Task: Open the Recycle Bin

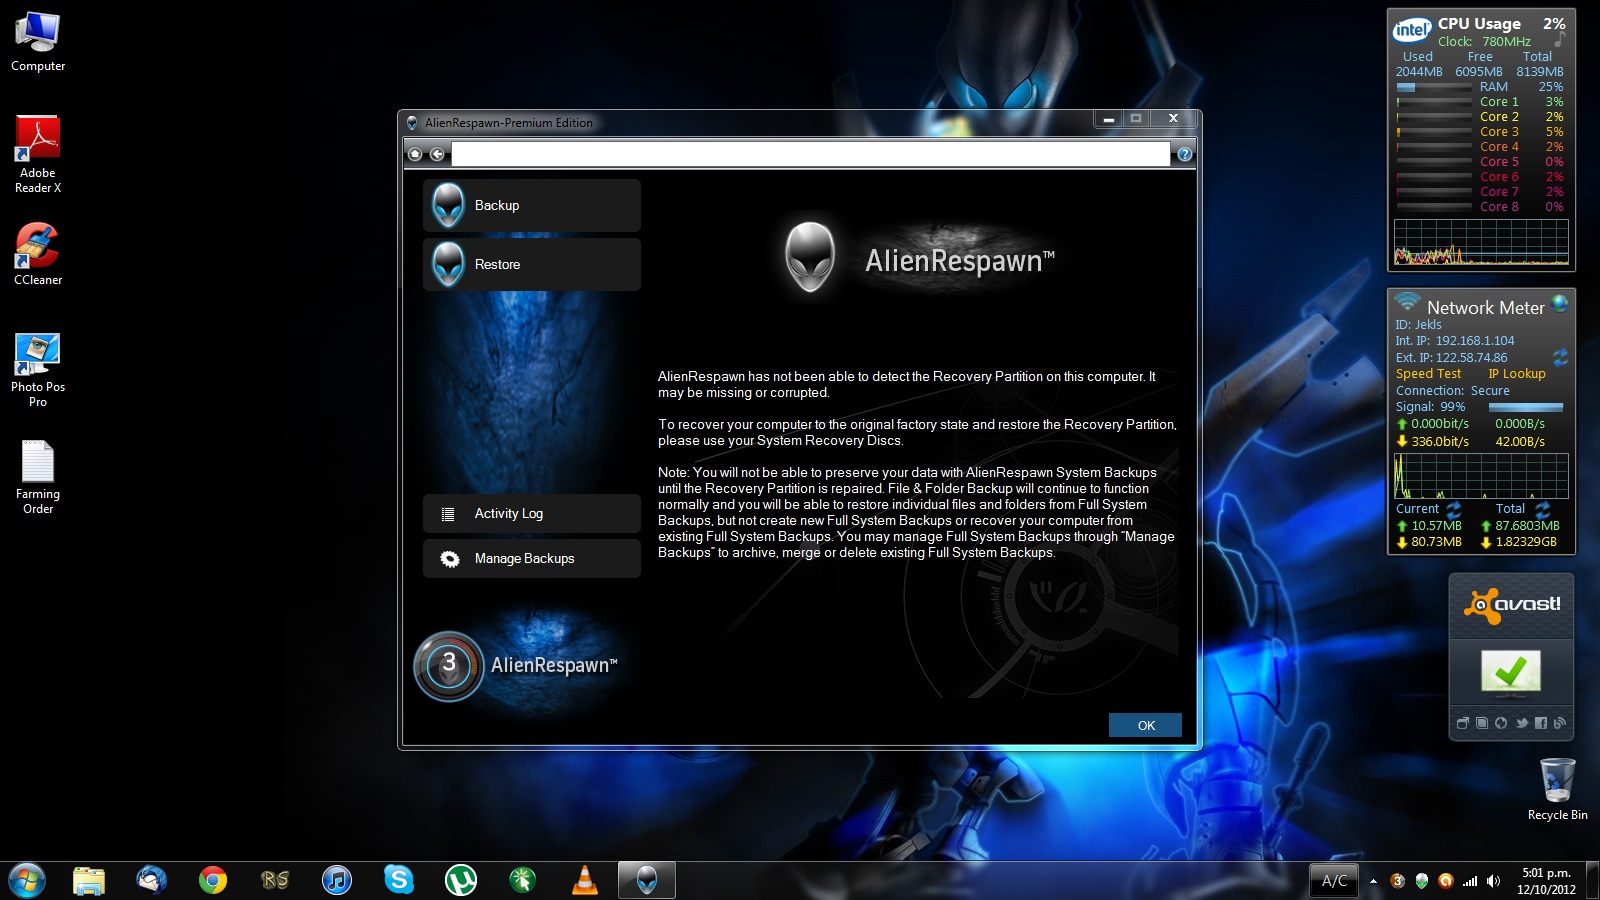Action: pyautogui.click(x=1557, y=790)
